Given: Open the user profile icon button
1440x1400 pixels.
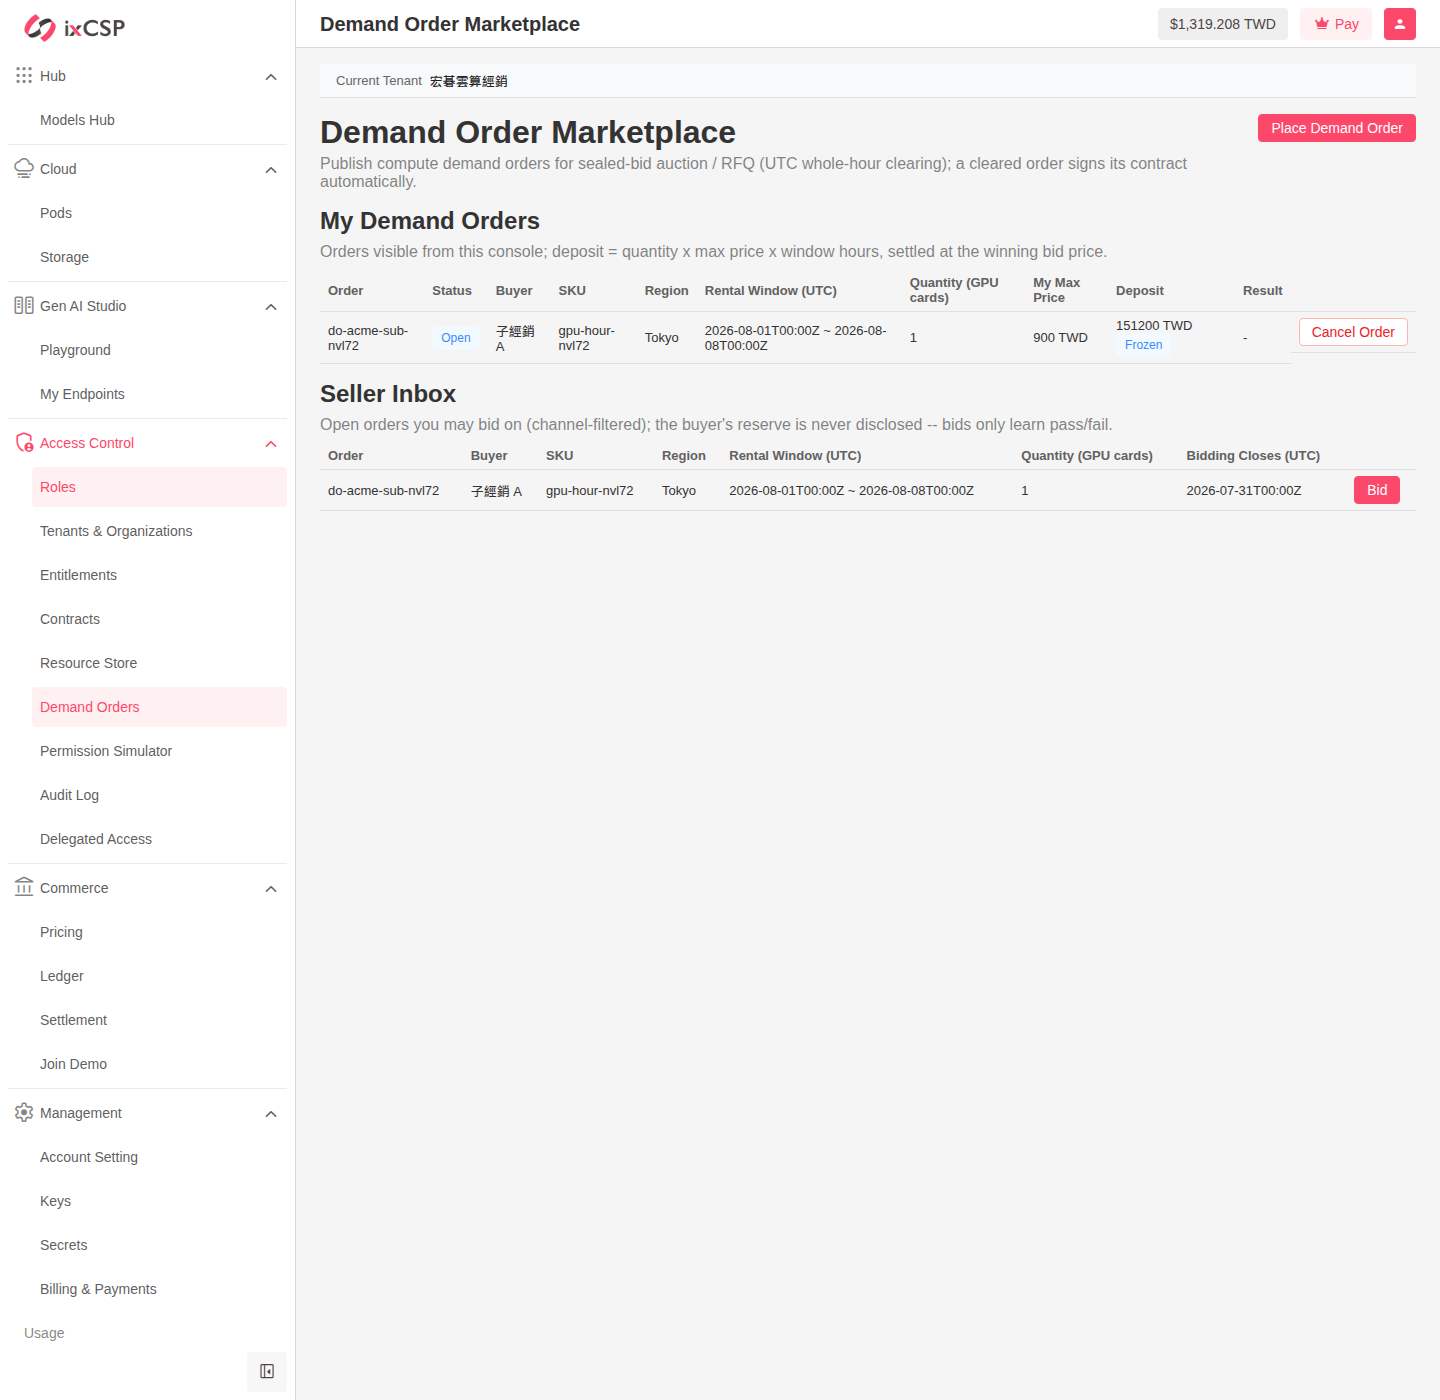Looking at the screenshot, I should point(1400,24).
